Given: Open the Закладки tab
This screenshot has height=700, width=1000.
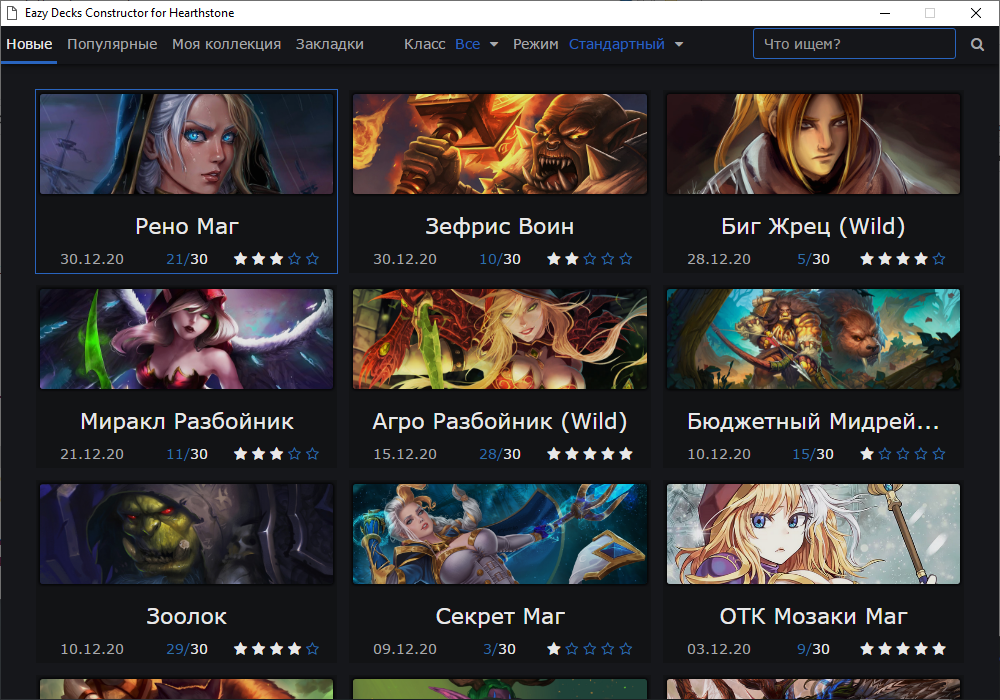Looking at the screenshot, I should click(x=330, y=44).
